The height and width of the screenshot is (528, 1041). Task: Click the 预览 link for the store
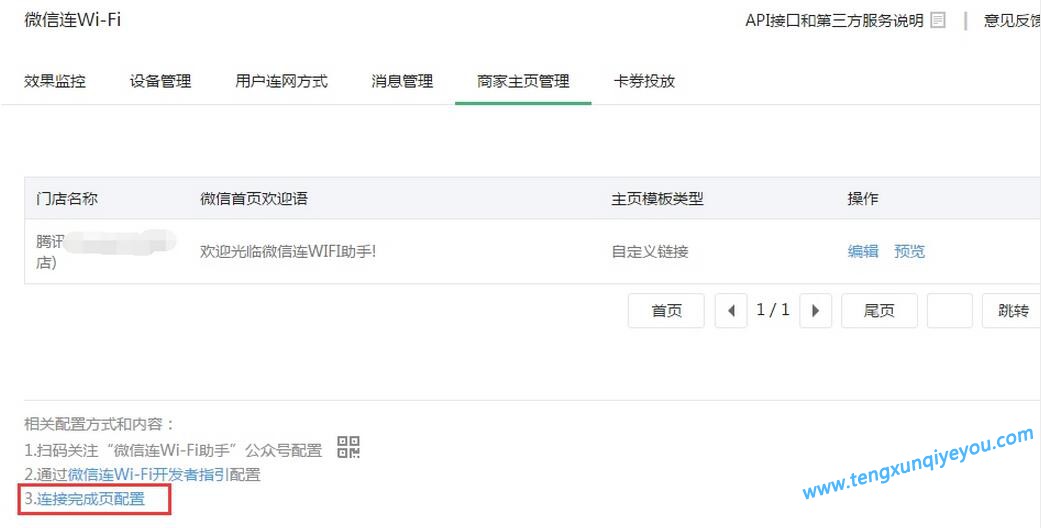pos(910,251)
